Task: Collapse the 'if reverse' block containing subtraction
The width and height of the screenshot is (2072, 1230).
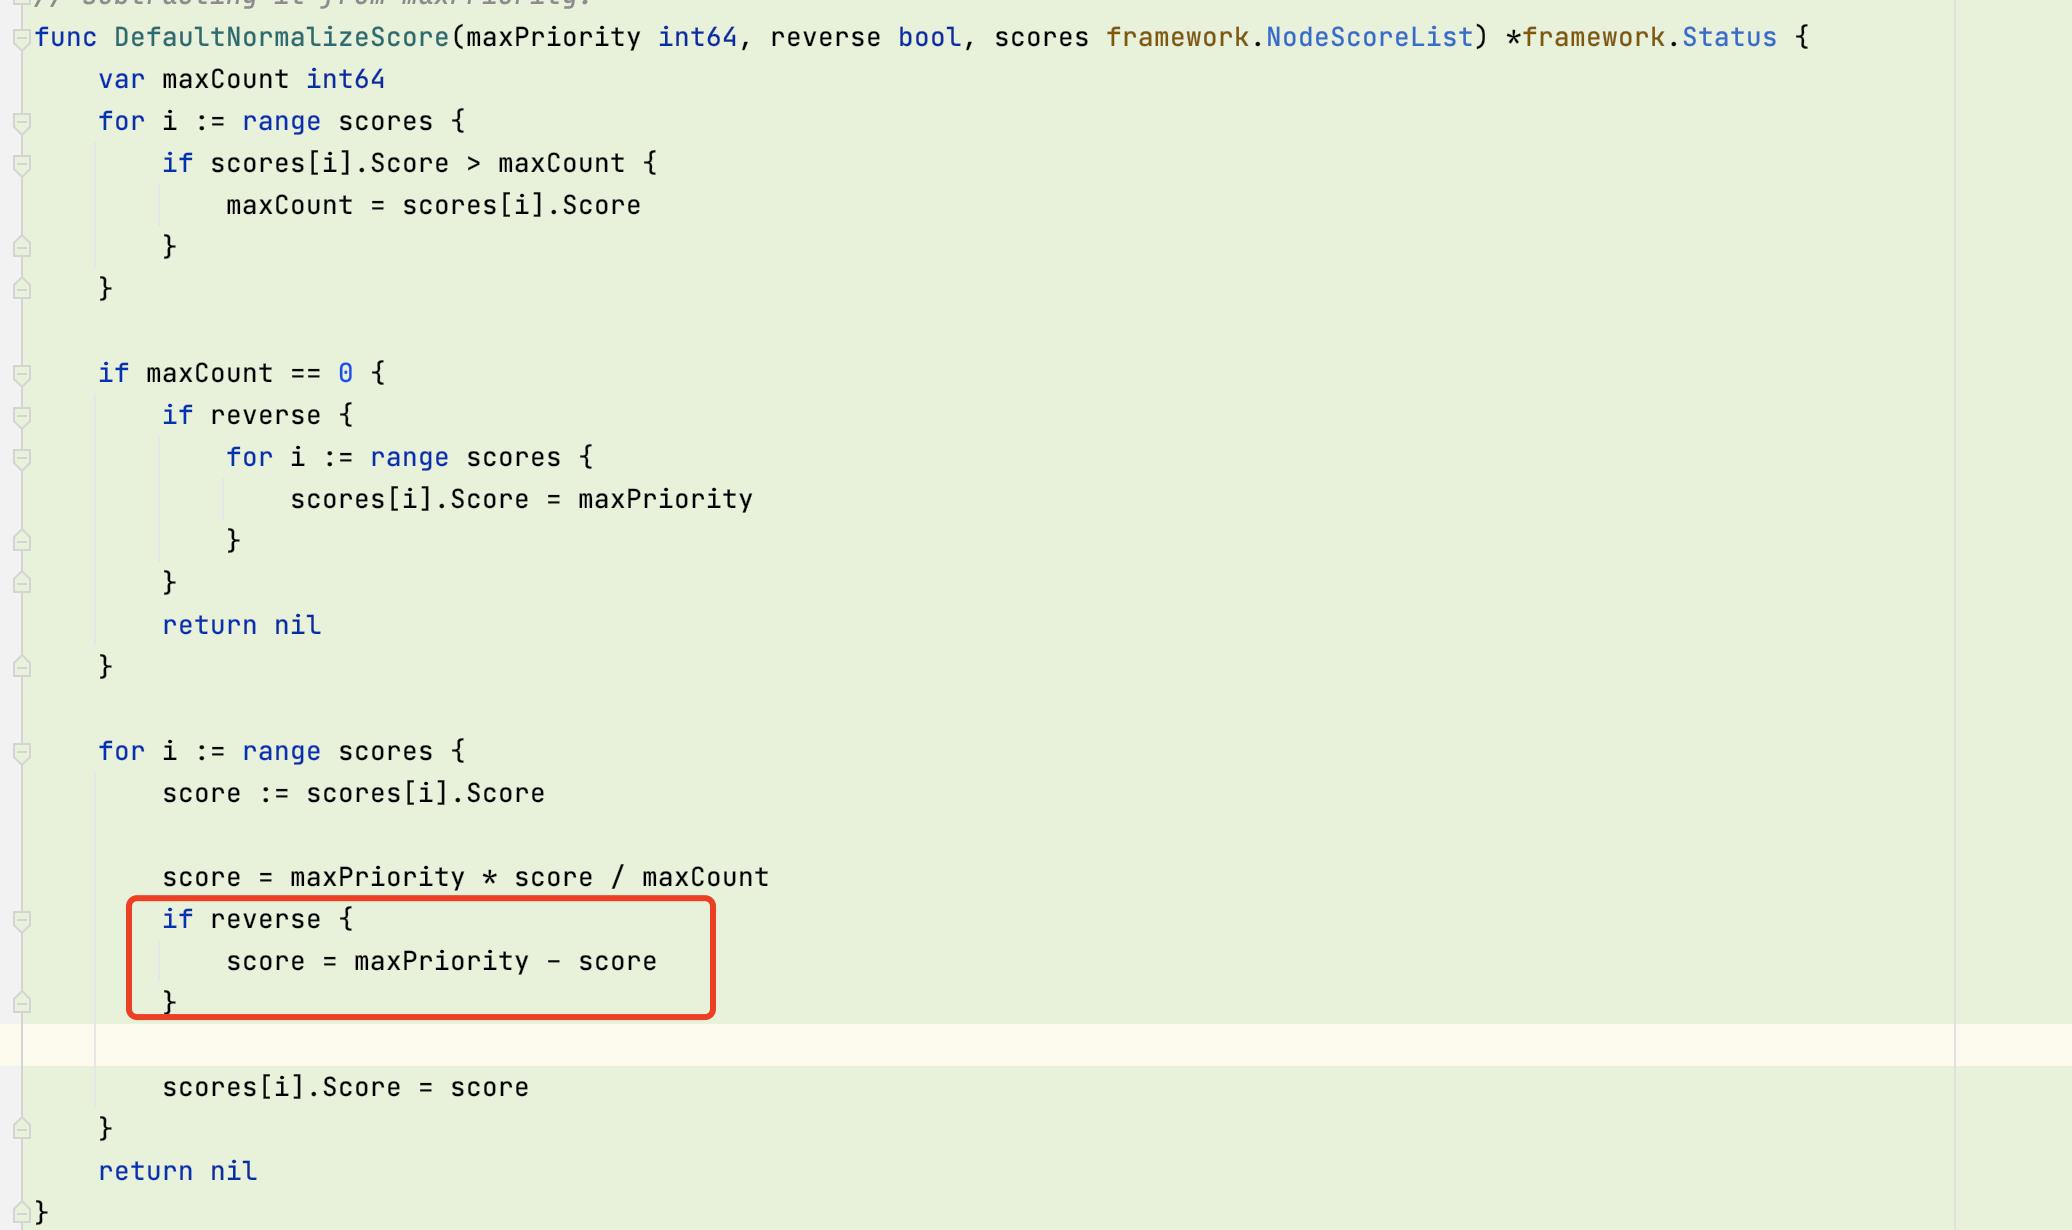Action: (x=21, y=920)
